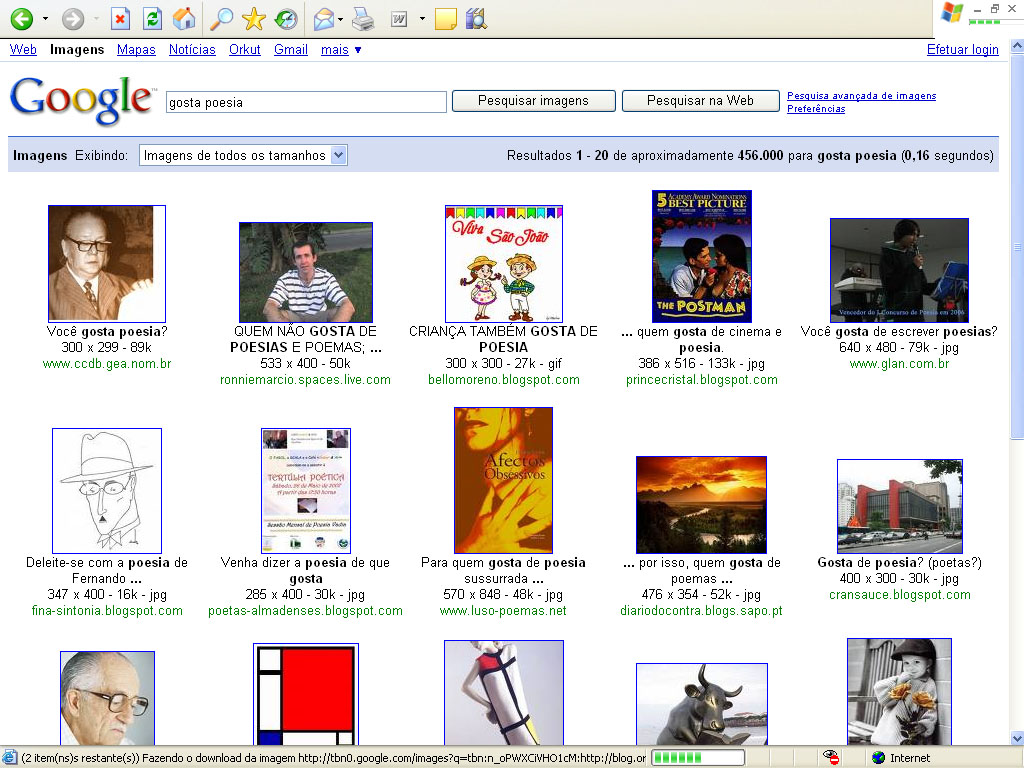Expand the Back button history arrow

[45, 18]
